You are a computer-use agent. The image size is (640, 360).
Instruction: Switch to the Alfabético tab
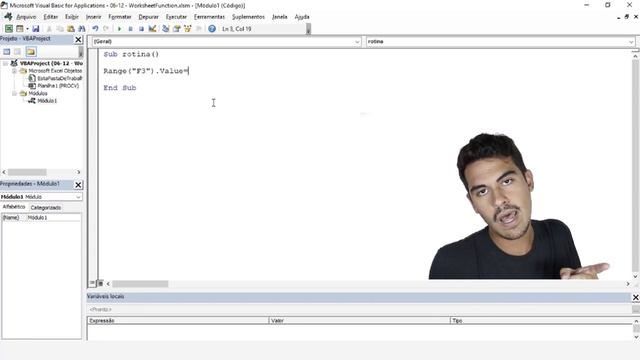click(14, 207)
